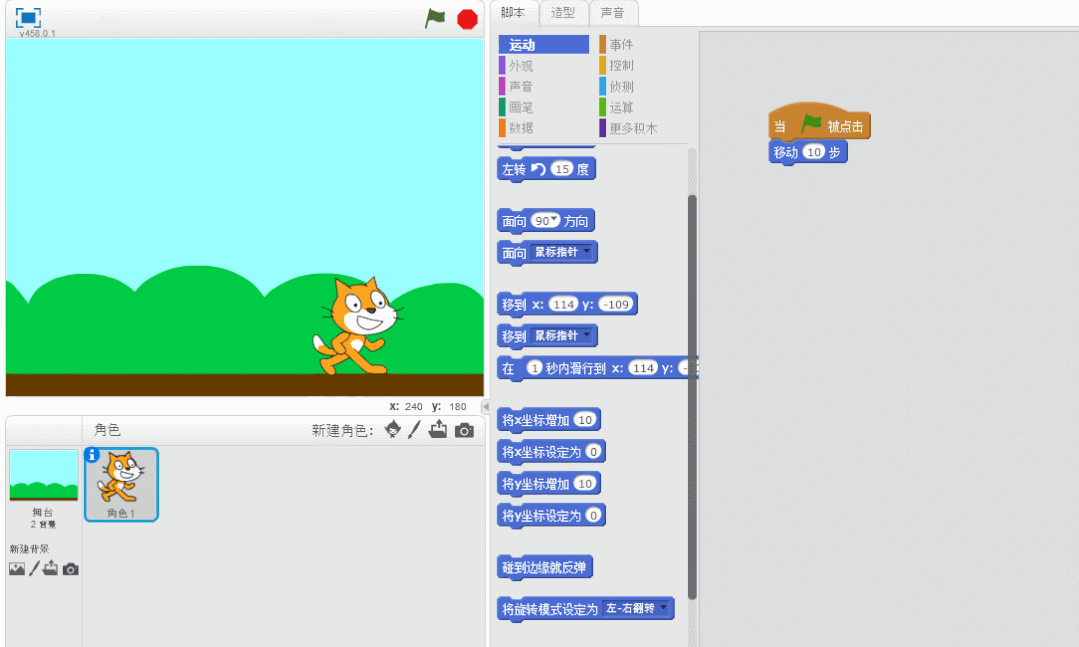Click value 10 in 将y坐标增加 block
The image size is (1079, 647).
tap(585, 484)
